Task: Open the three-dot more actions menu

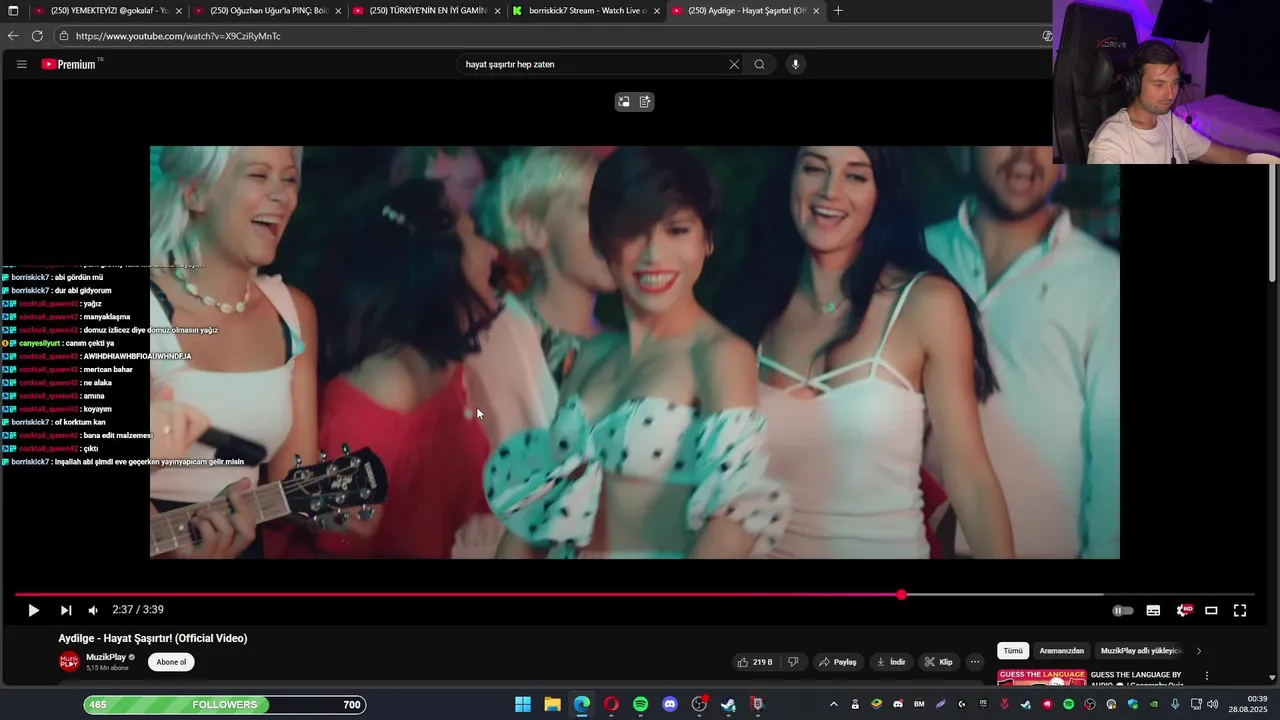Action: (975, 662)
